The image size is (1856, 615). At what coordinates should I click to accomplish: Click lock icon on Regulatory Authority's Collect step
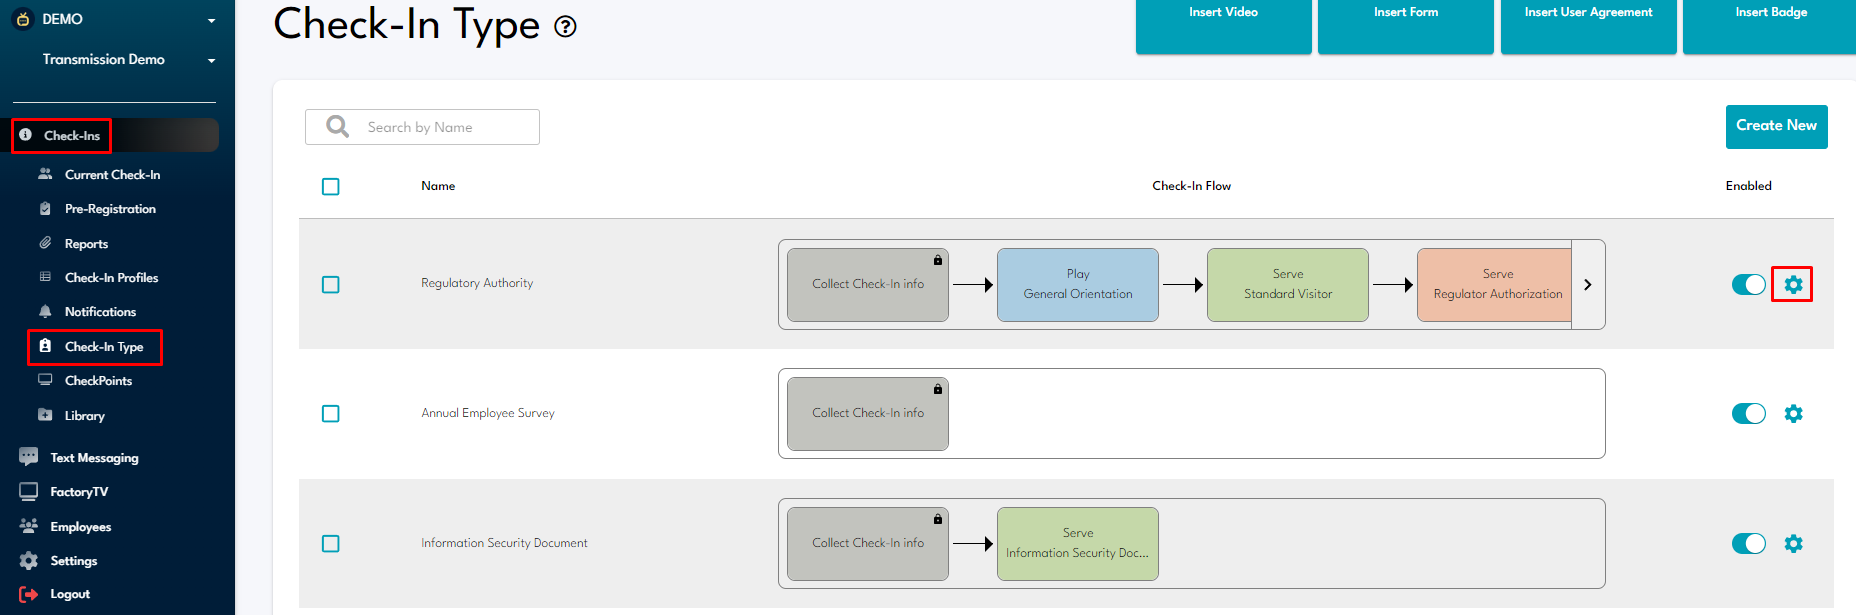pyautogui.click(x=938, y=260)
